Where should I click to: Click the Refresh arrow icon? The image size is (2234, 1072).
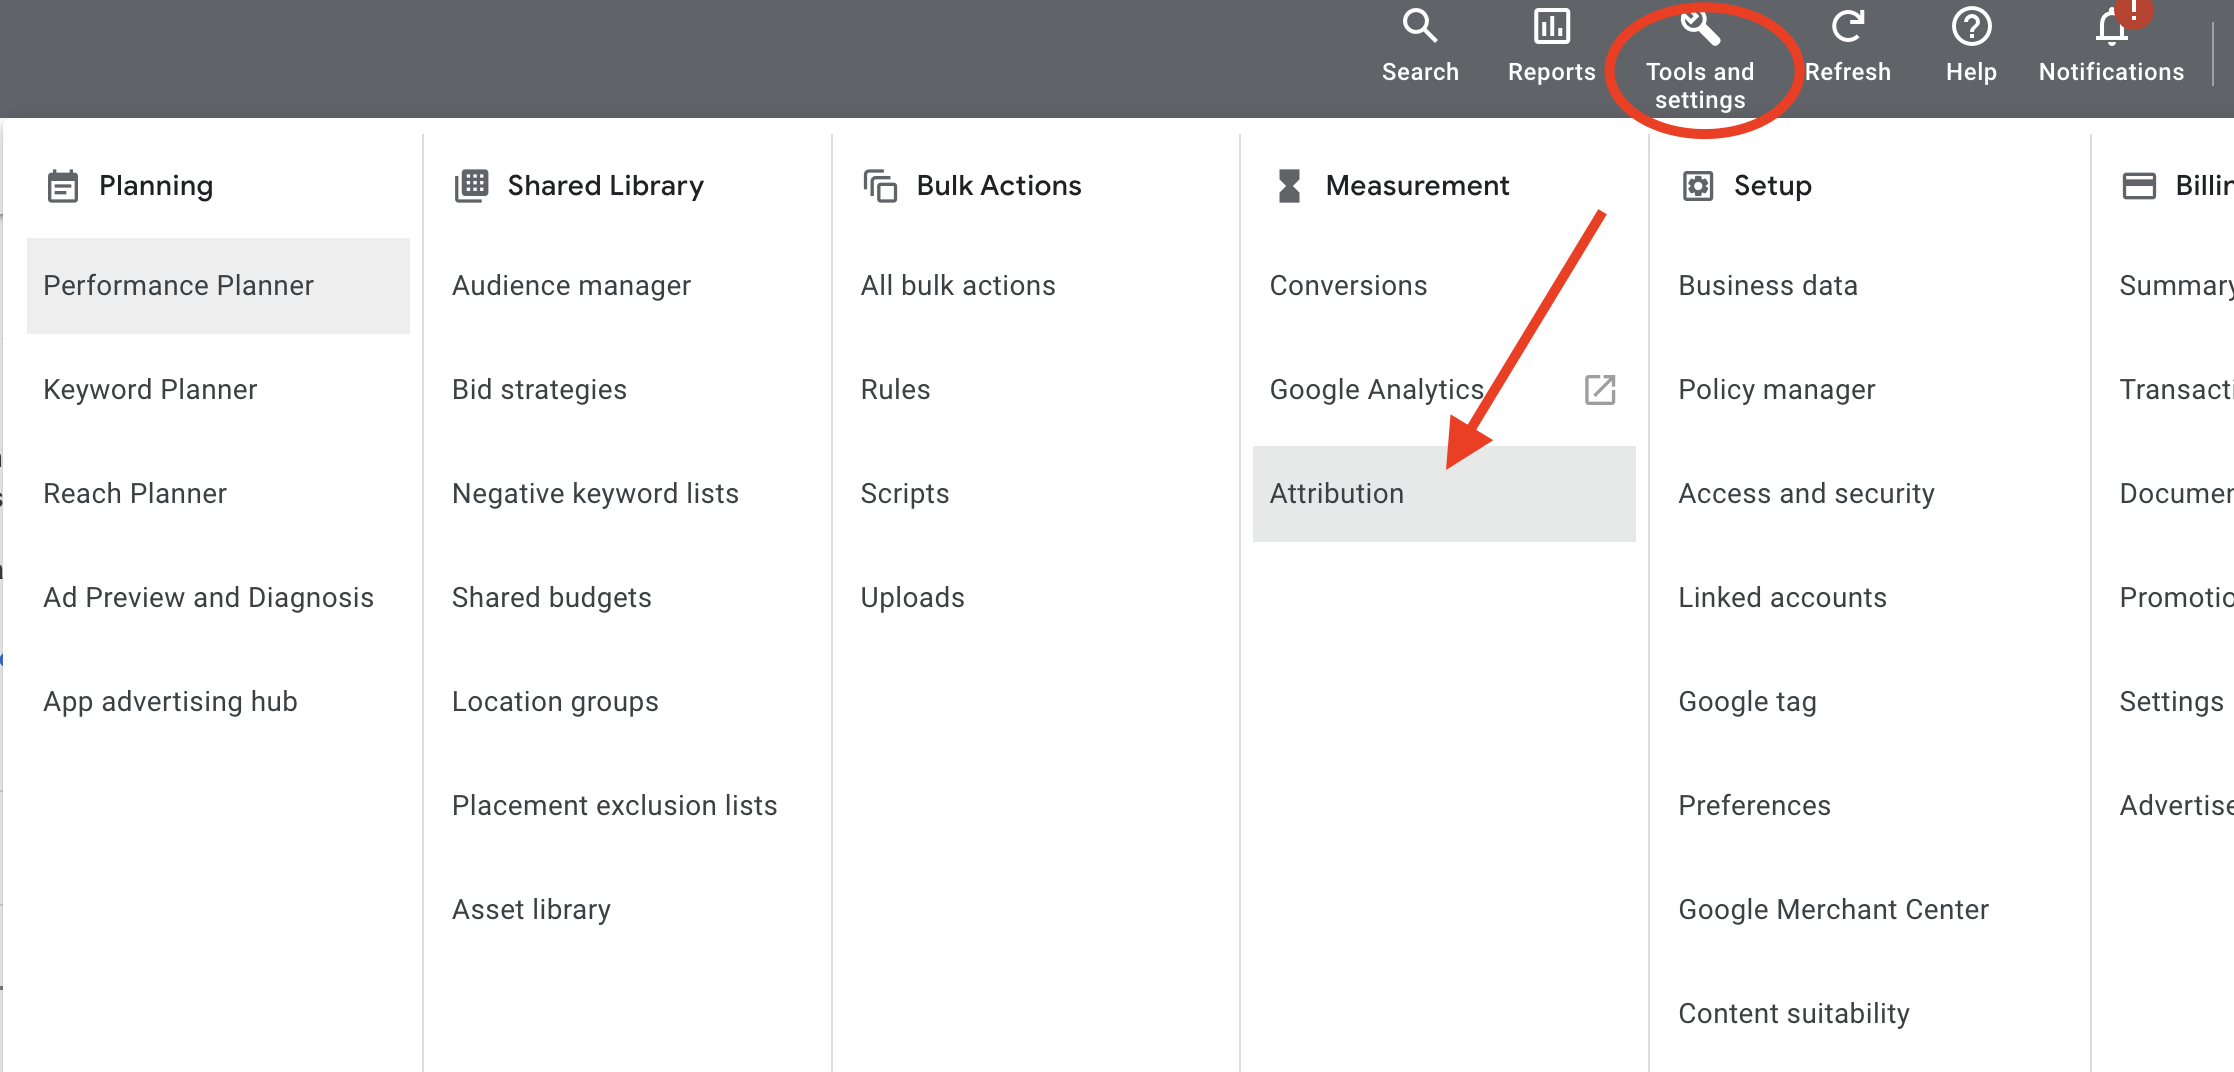pyautogui.click(x=1847, y=26)
